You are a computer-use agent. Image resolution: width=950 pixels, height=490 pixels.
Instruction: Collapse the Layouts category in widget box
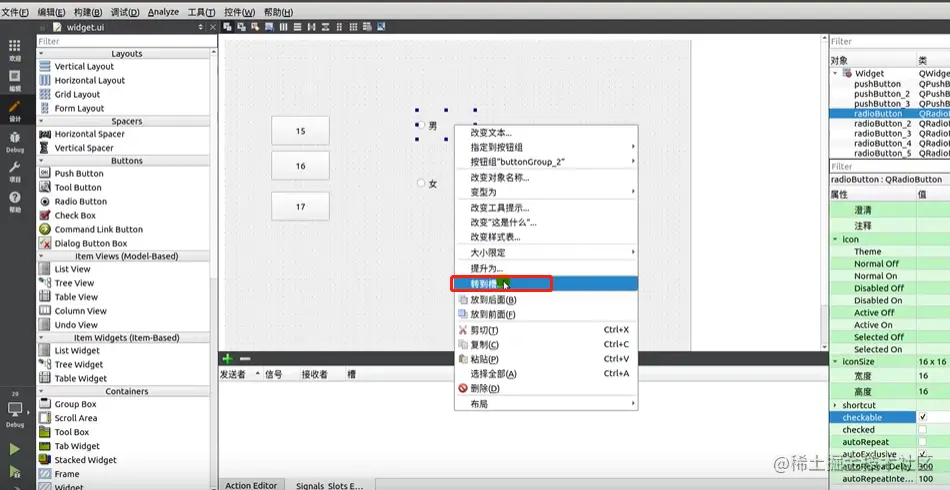[41, 54]
